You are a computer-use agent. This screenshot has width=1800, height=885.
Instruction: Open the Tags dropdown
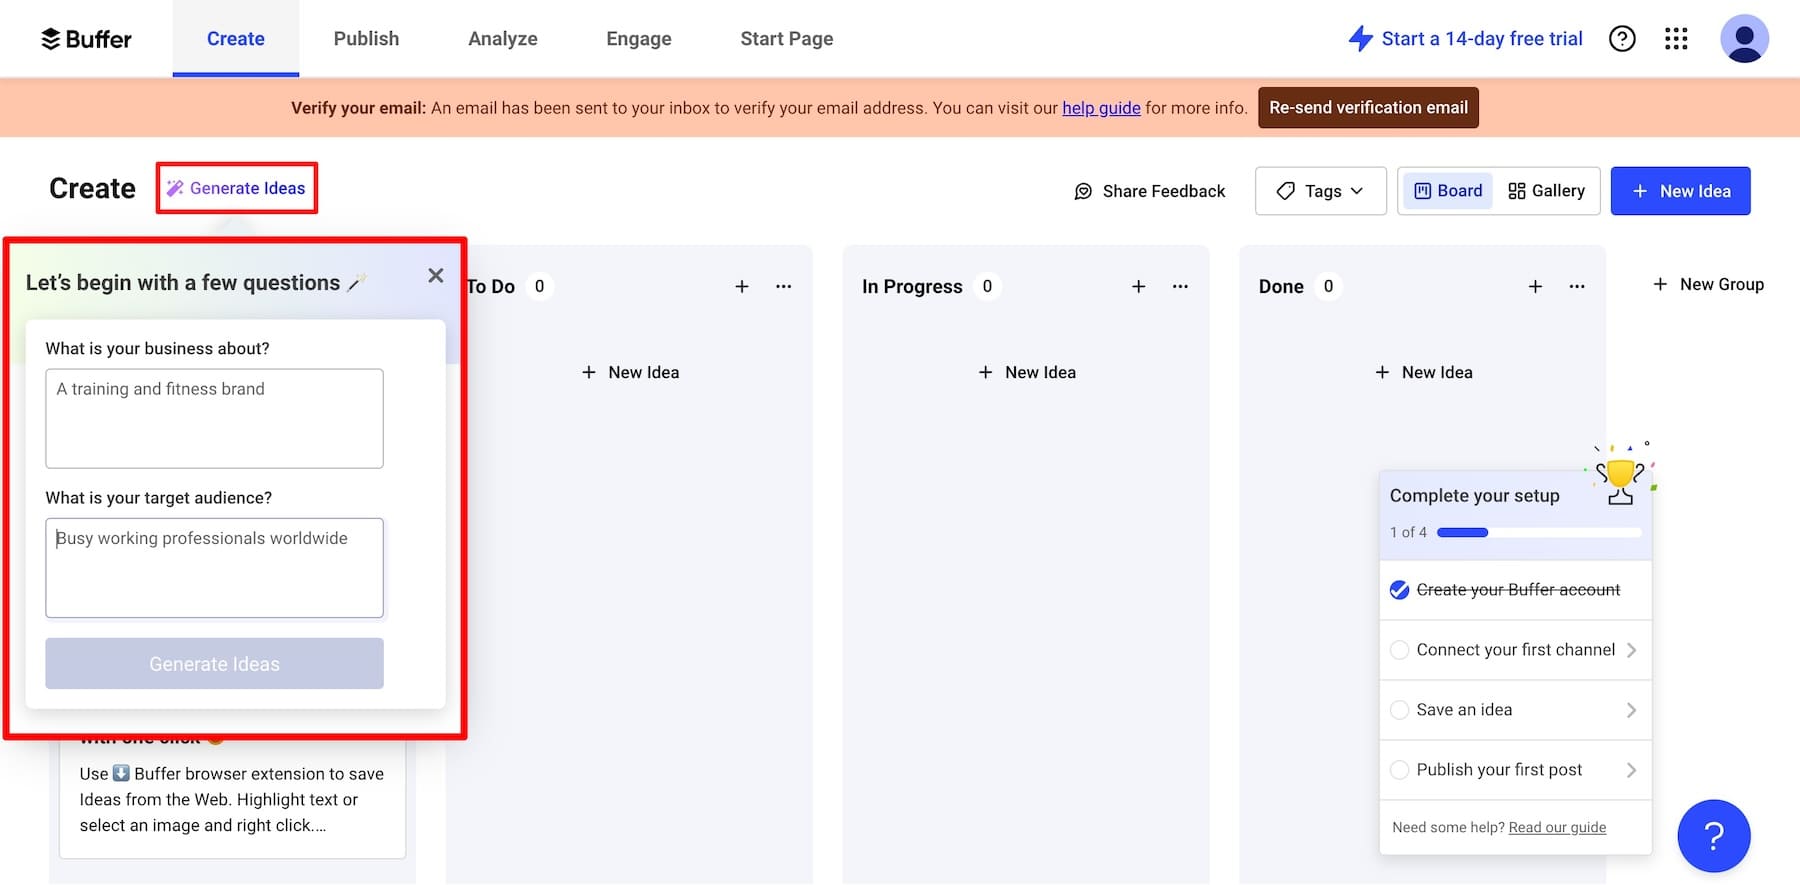point(1321,191)
